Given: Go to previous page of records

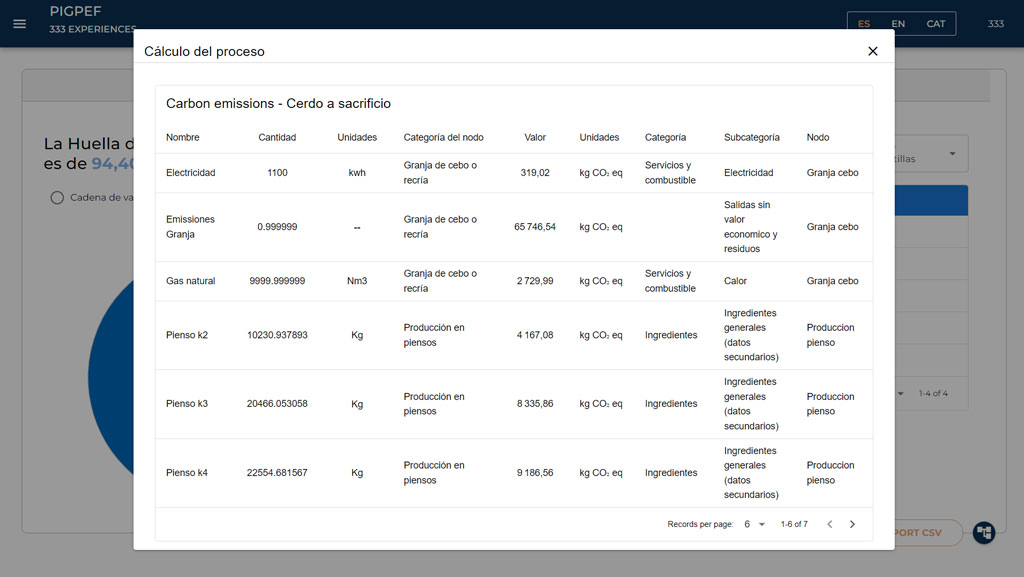Looking at the screenshot, I should [829, 524].
